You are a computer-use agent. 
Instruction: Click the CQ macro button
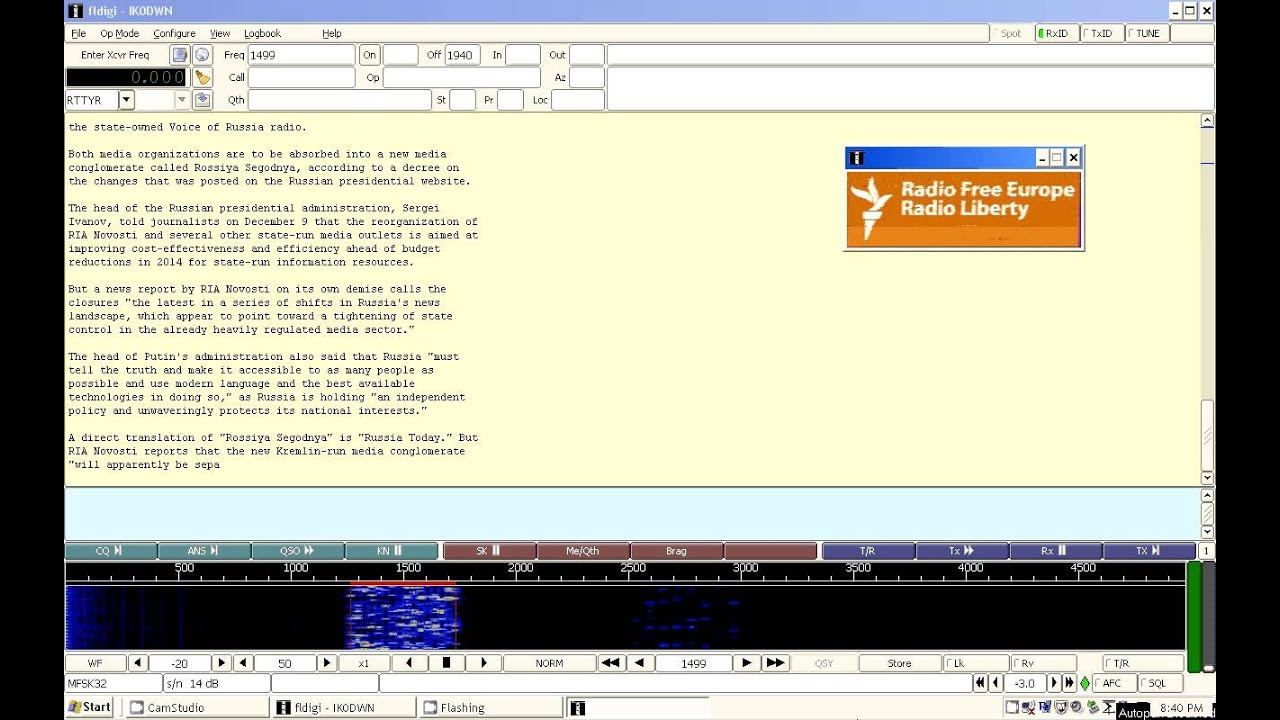pyautogui.click(x=111, y=551)
